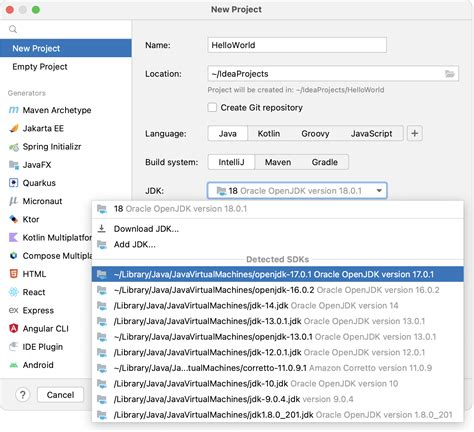The height and width of the screenshot is (432, 474).
Task: Select Java as the language
Action: tap(228, 134)
